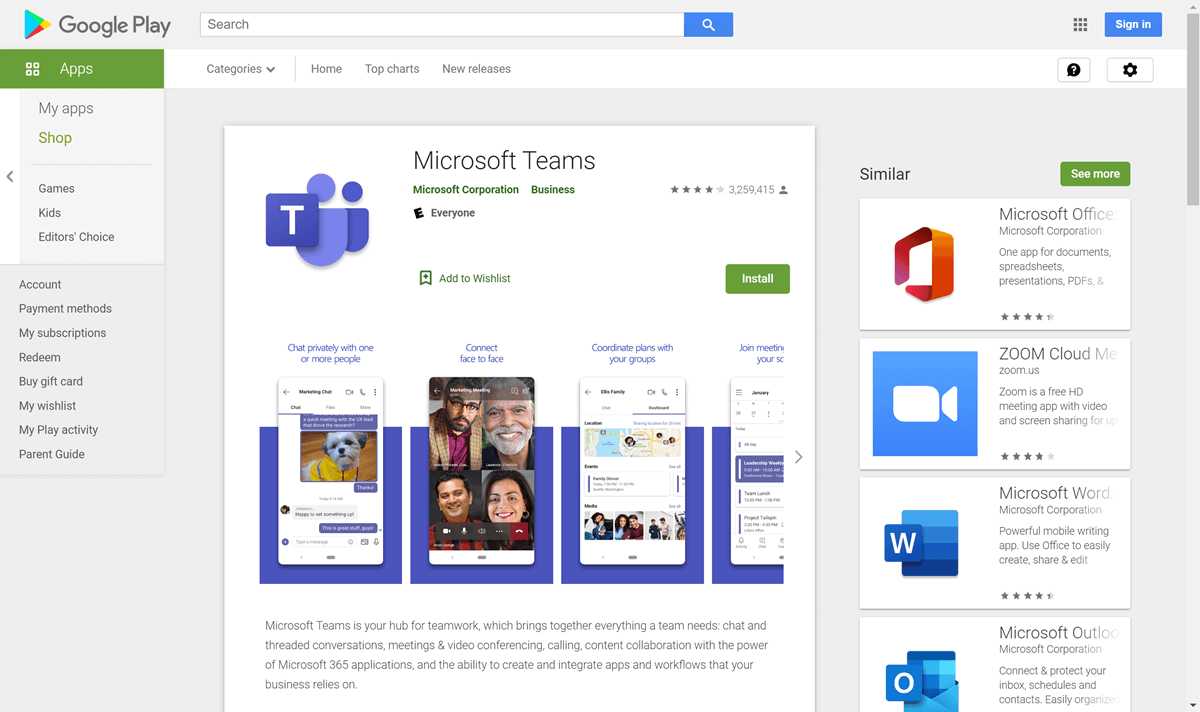The width and height of the screenshot is (1200, 712).
Task: Open the Account link
Action: (40, 285)
